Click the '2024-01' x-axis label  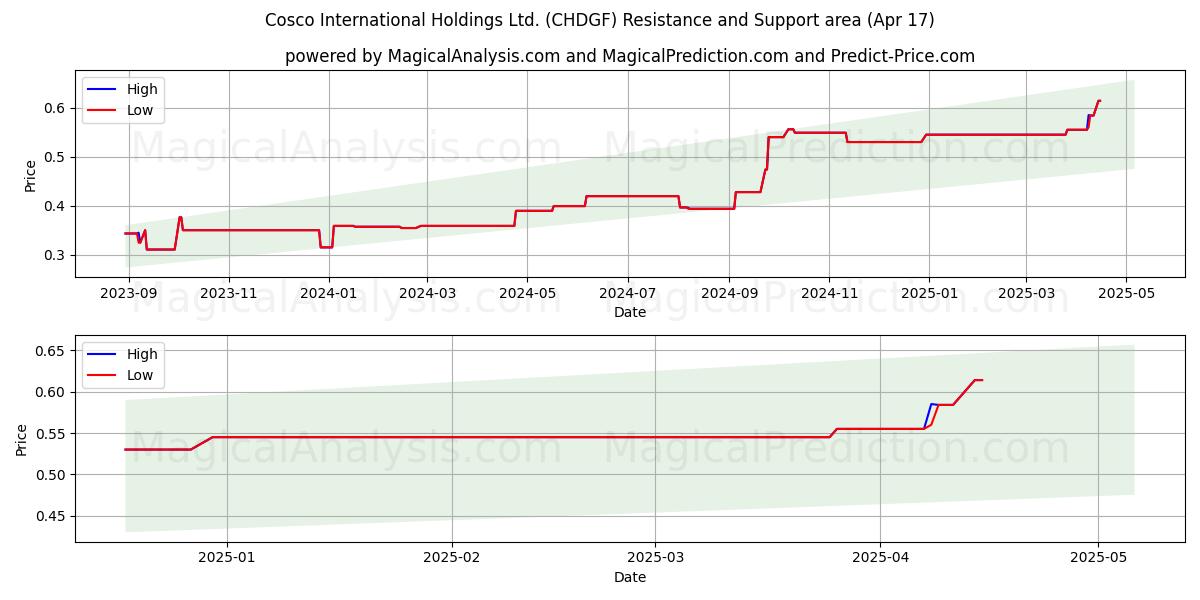click(329, 293)
